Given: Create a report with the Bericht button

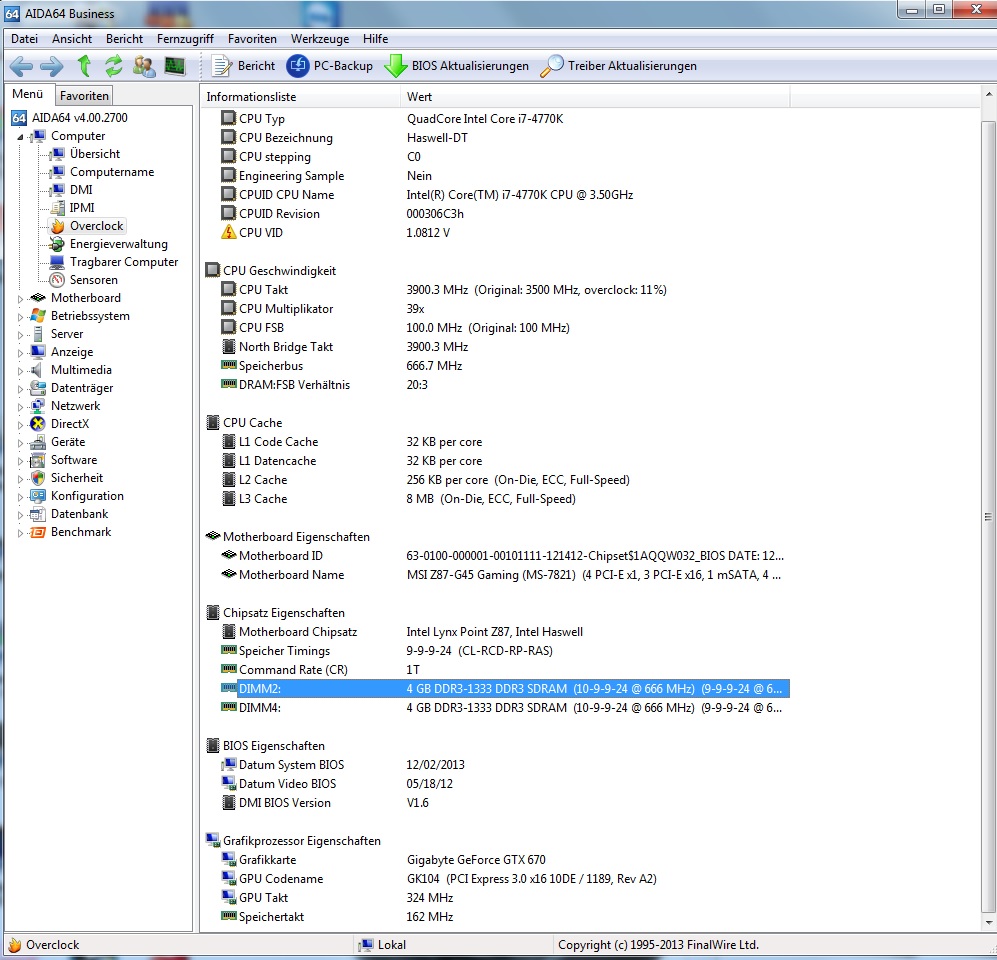Looking at the screenshot, I should 243,65.
